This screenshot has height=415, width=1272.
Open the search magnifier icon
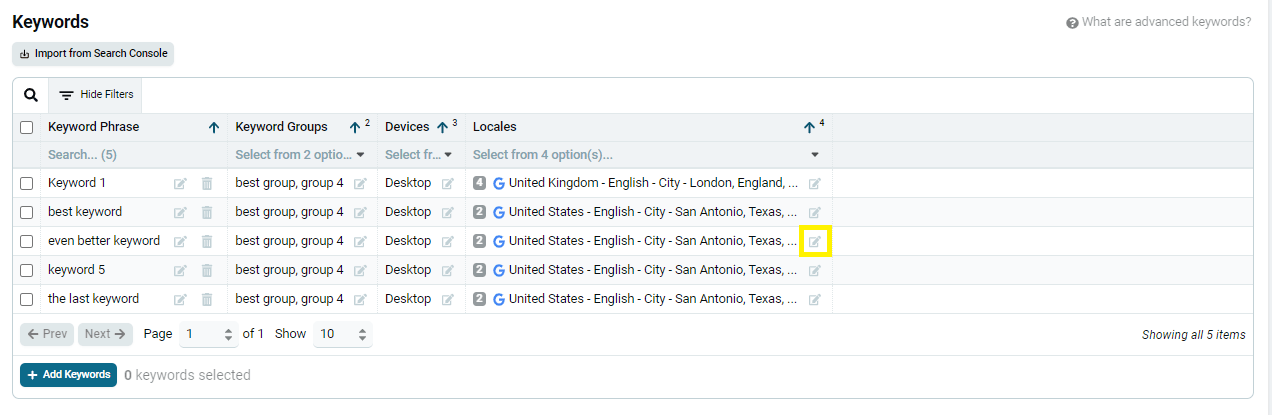pos(31,95)
